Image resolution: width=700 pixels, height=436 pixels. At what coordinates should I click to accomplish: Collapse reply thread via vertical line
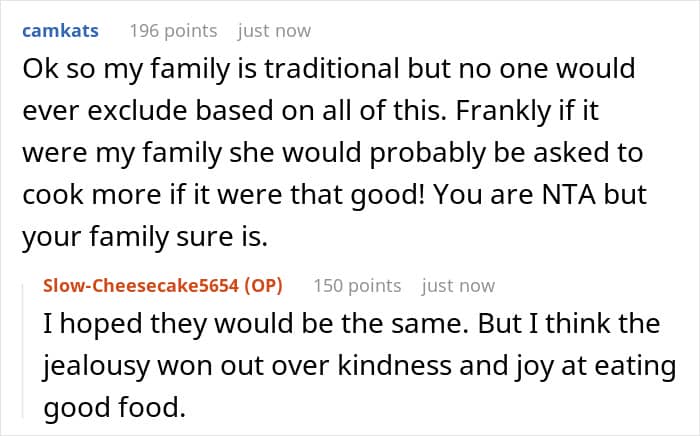23,350
